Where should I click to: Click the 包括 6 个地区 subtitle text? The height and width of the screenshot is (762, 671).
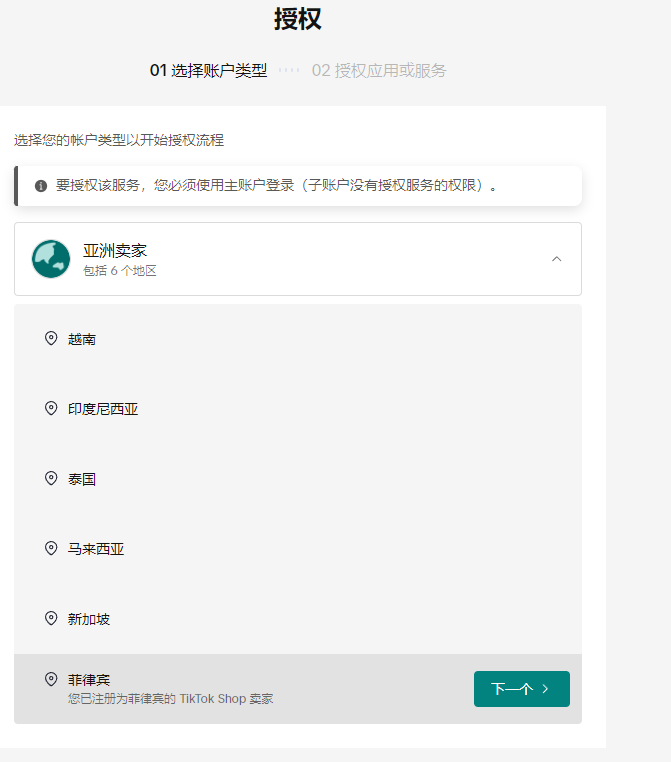point(120,271)
